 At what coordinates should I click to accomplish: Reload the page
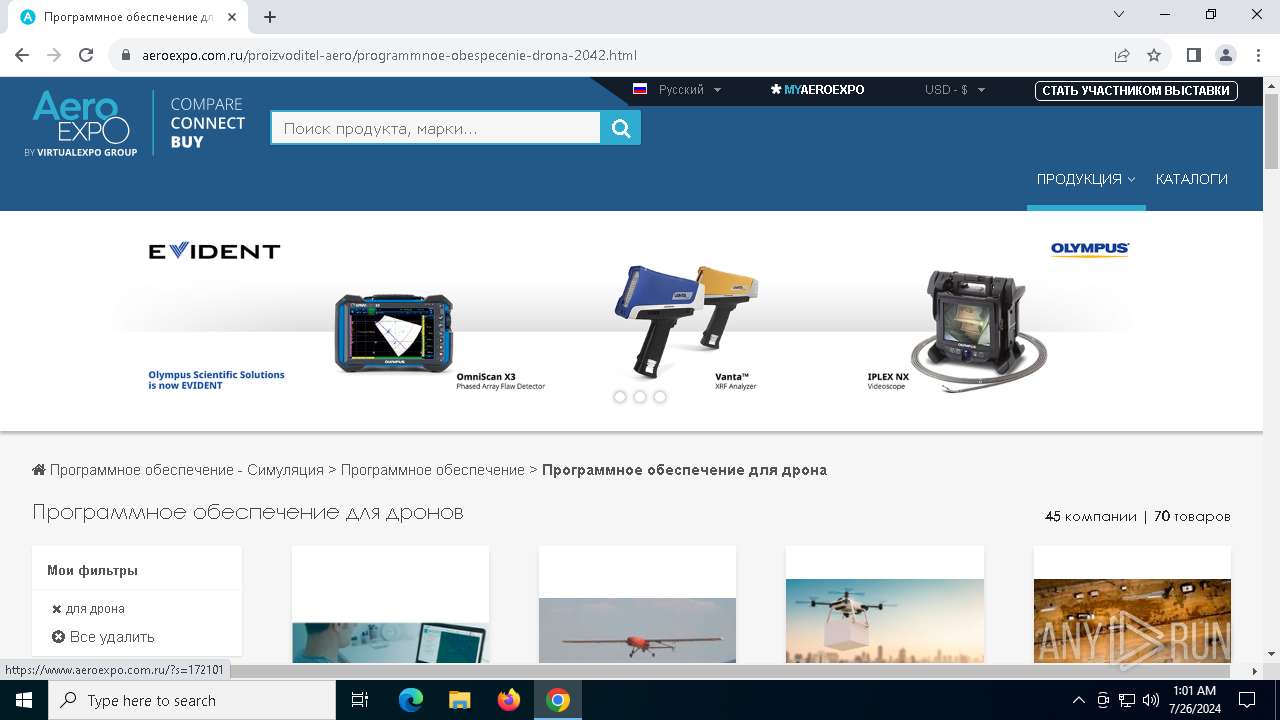[x=86, y=55]
